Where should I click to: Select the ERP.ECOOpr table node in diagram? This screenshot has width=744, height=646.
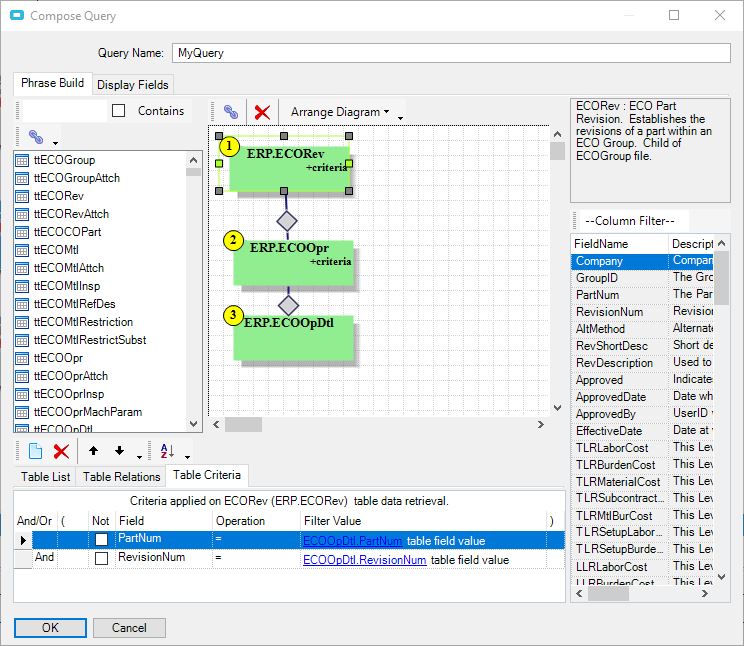pos(294,262)
